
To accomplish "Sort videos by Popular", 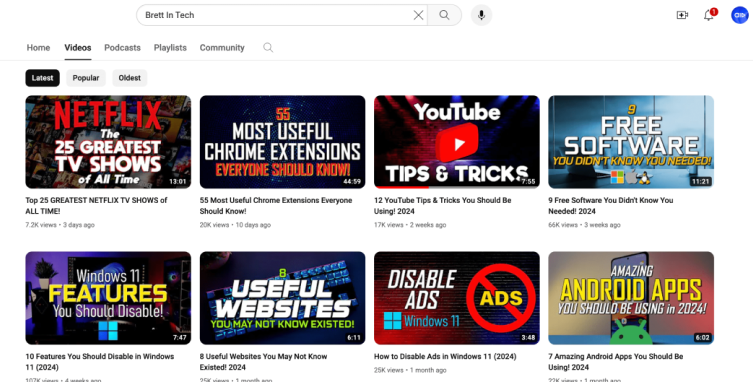I will (x=86, y=78).
